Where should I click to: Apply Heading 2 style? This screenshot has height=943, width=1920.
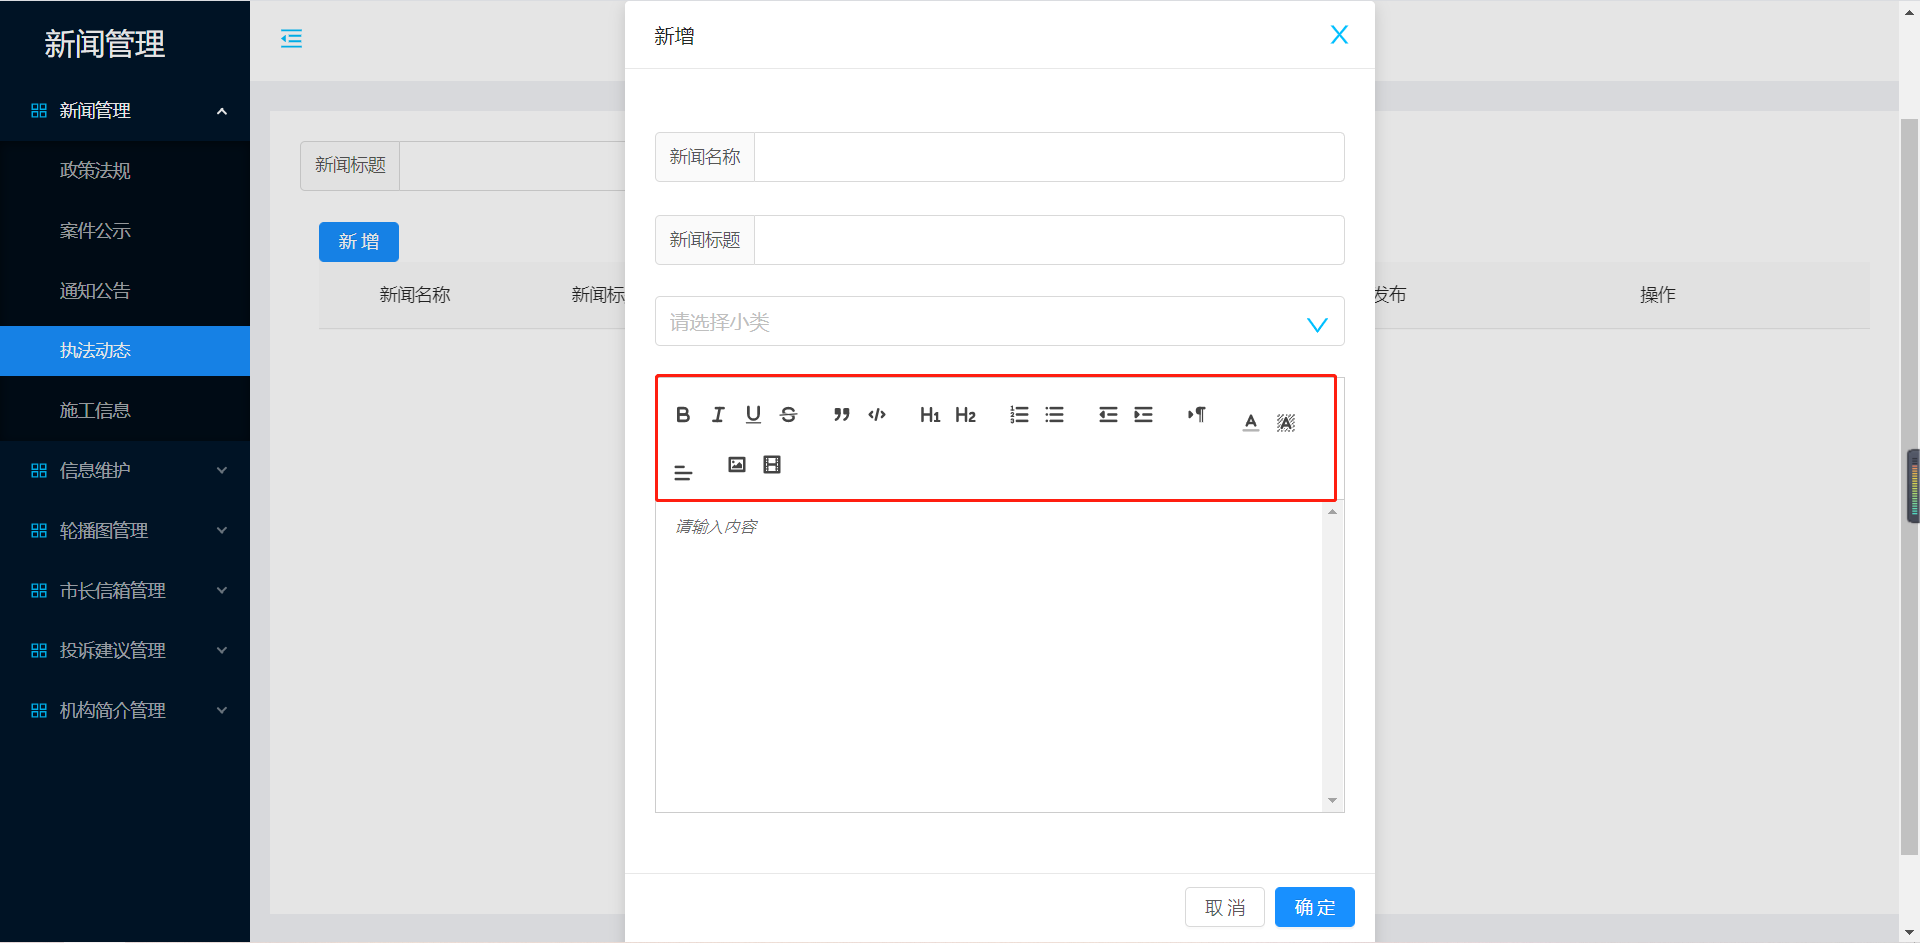click(x=965, y=415)
